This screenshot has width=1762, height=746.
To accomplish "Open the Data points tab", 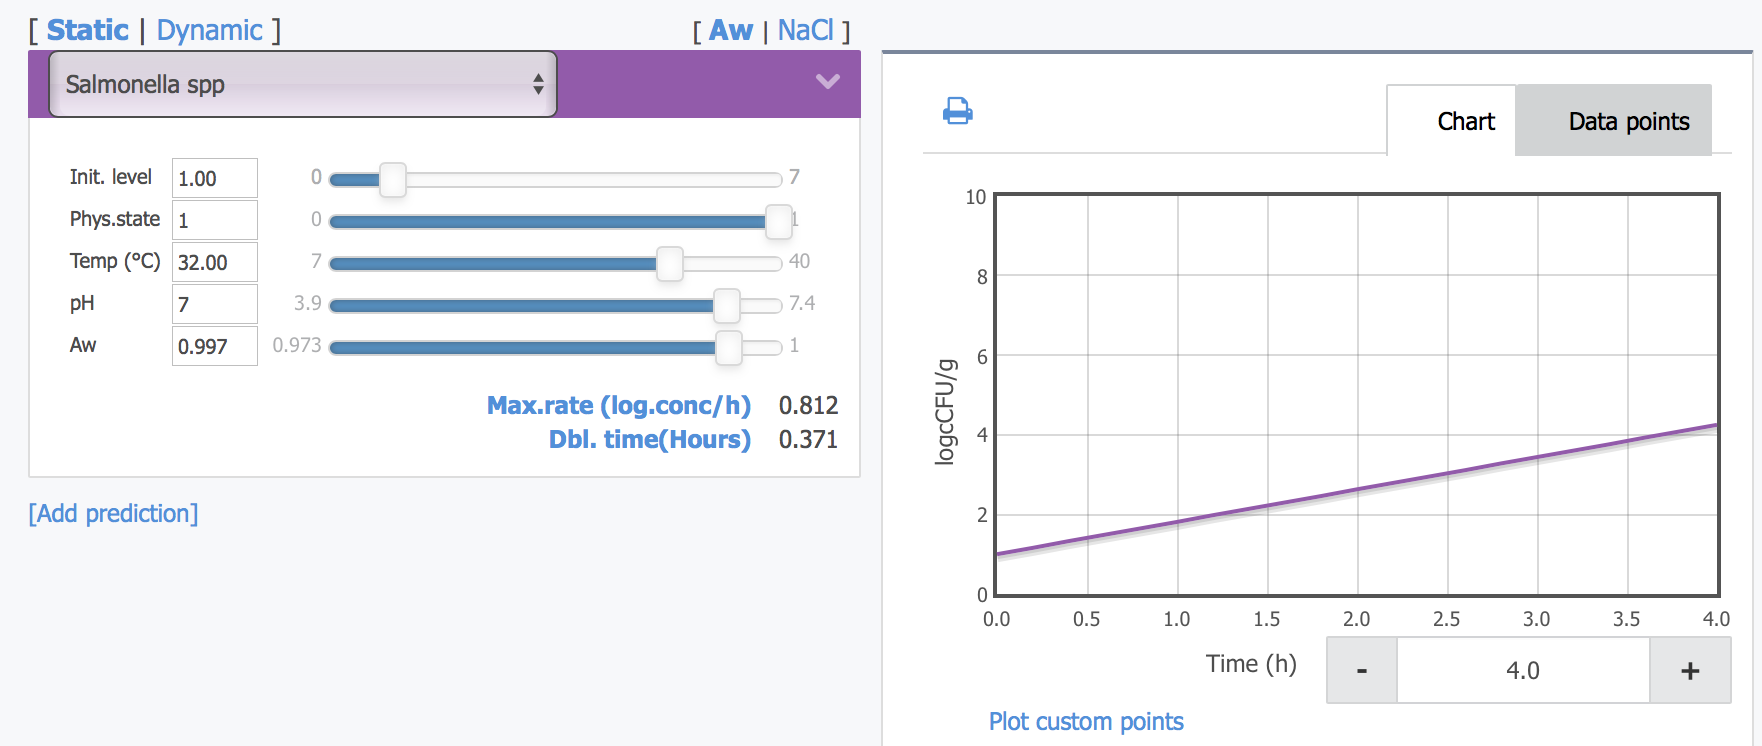I will pyautogui.click(x=1627, y=121).
